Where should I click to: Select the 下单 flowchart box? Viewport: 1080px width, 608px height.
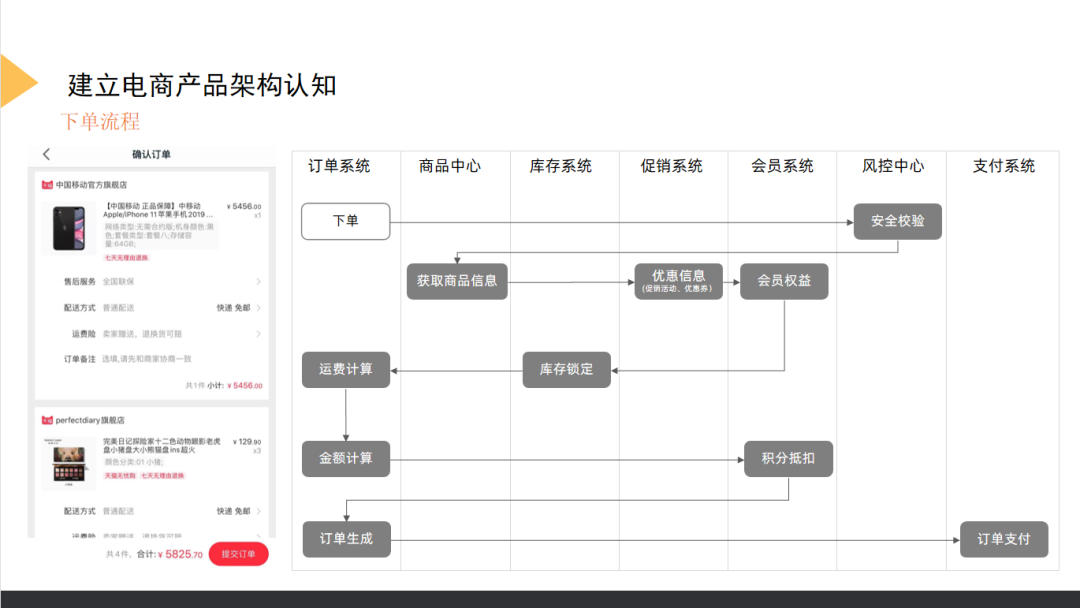coord(346,221)
